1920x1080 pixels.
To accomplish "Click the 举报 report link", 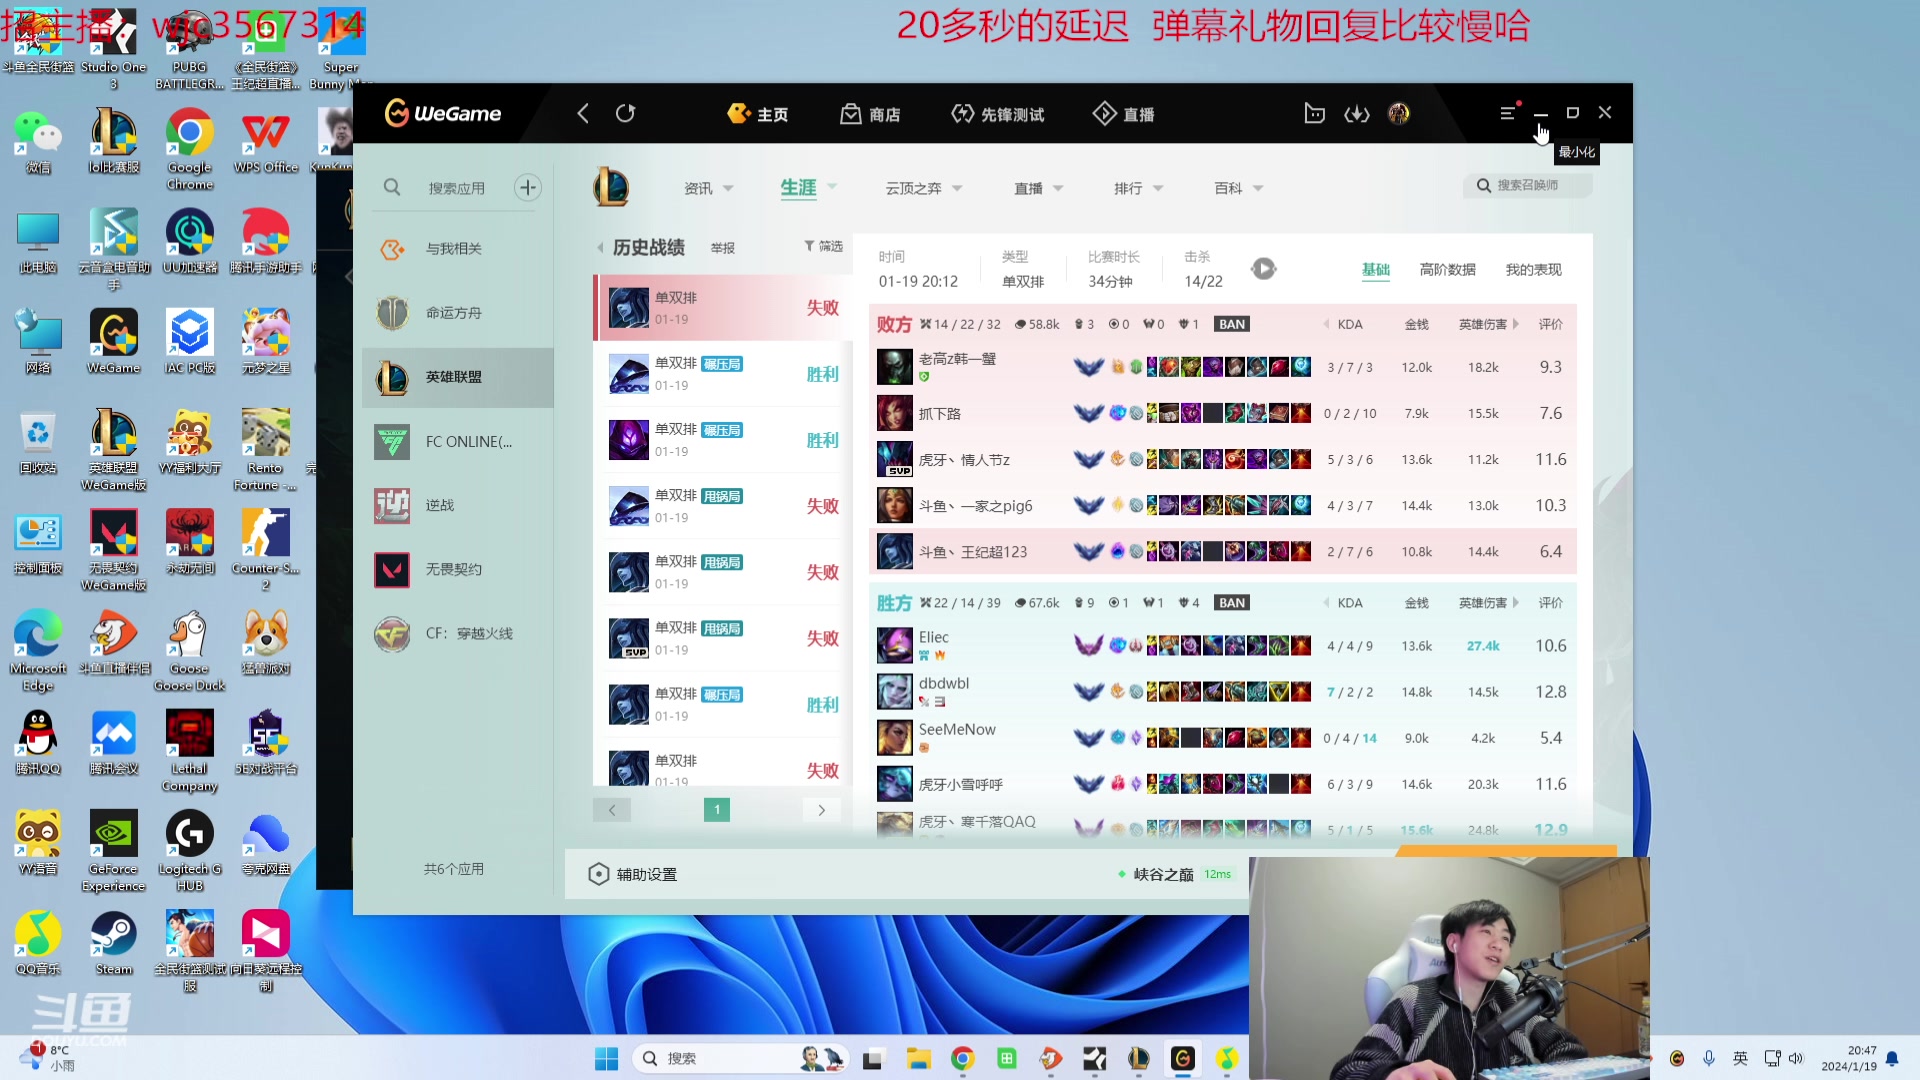I will tap(722, 248).
